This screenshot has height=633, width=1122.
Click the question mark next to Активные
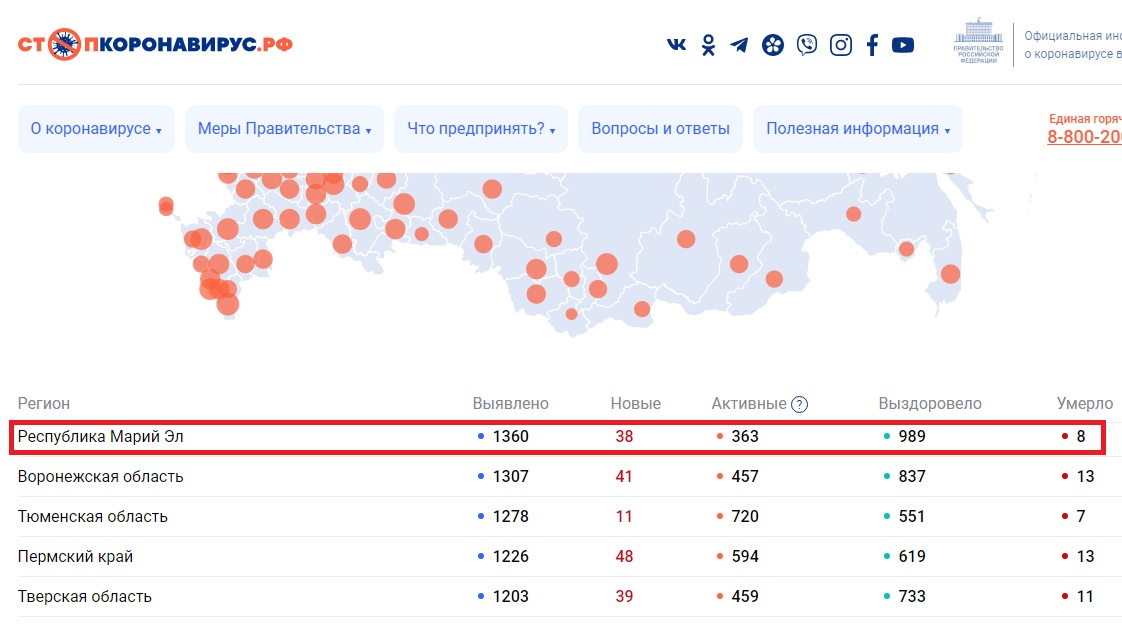799,405
